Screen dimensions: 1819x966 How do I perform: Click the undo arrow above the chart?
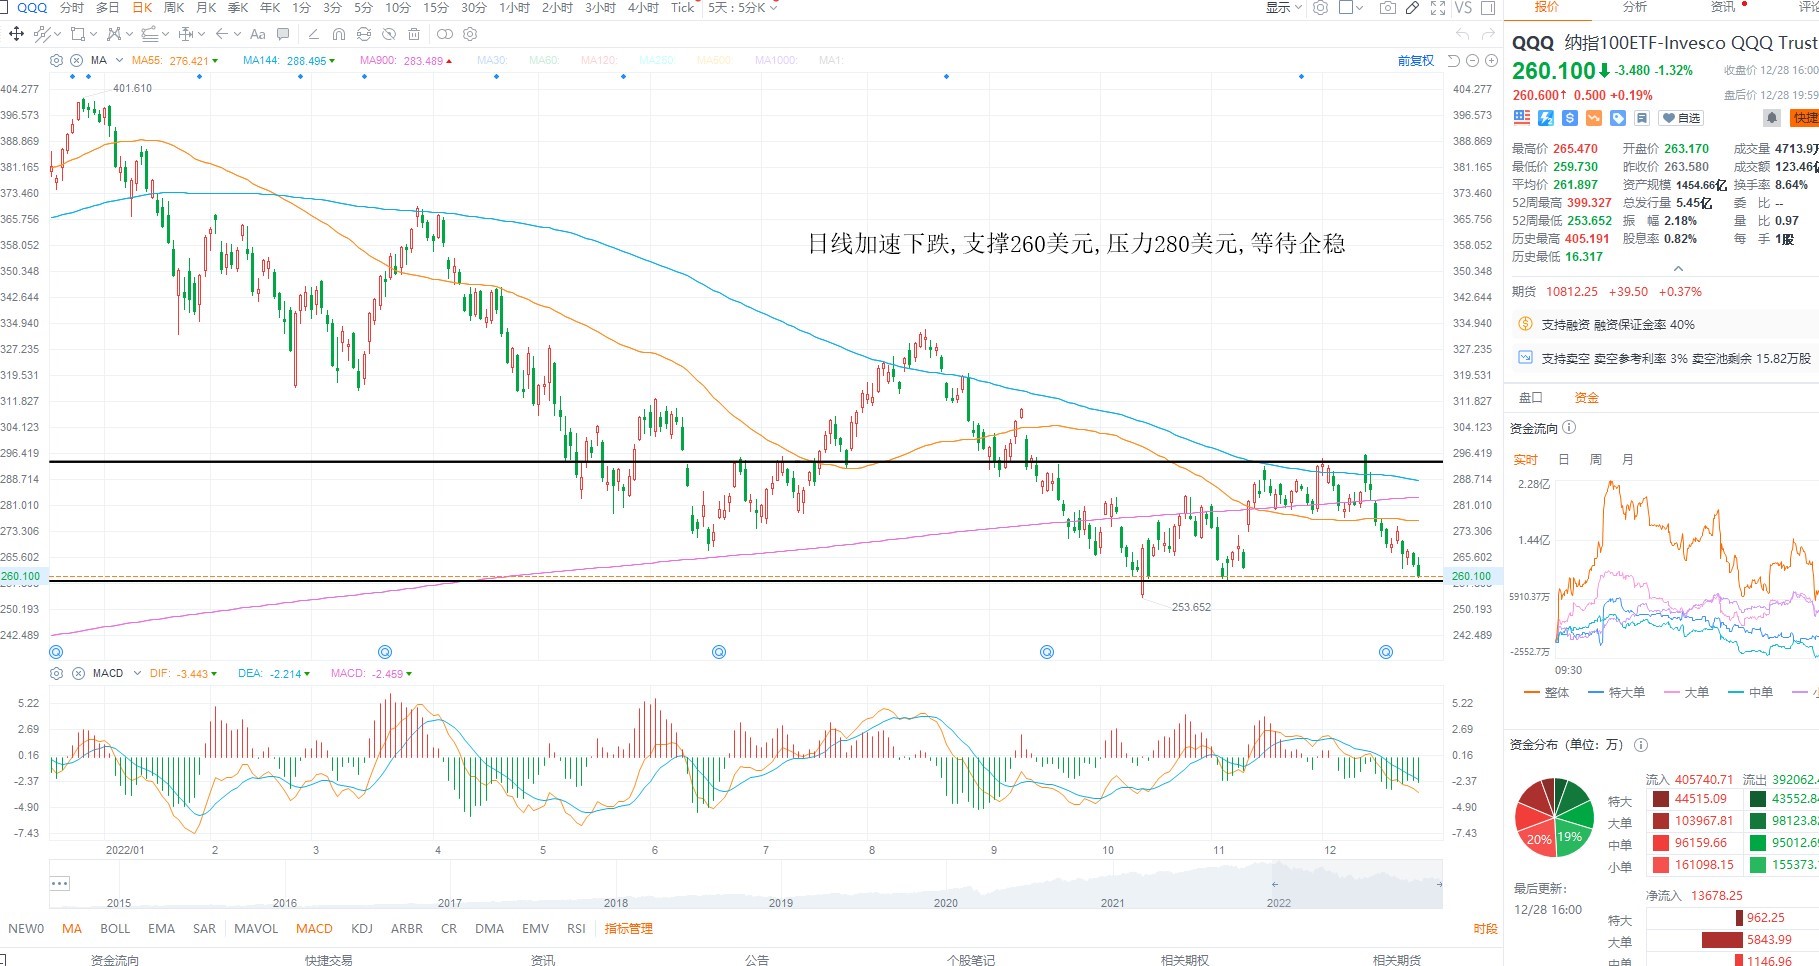1464,34
